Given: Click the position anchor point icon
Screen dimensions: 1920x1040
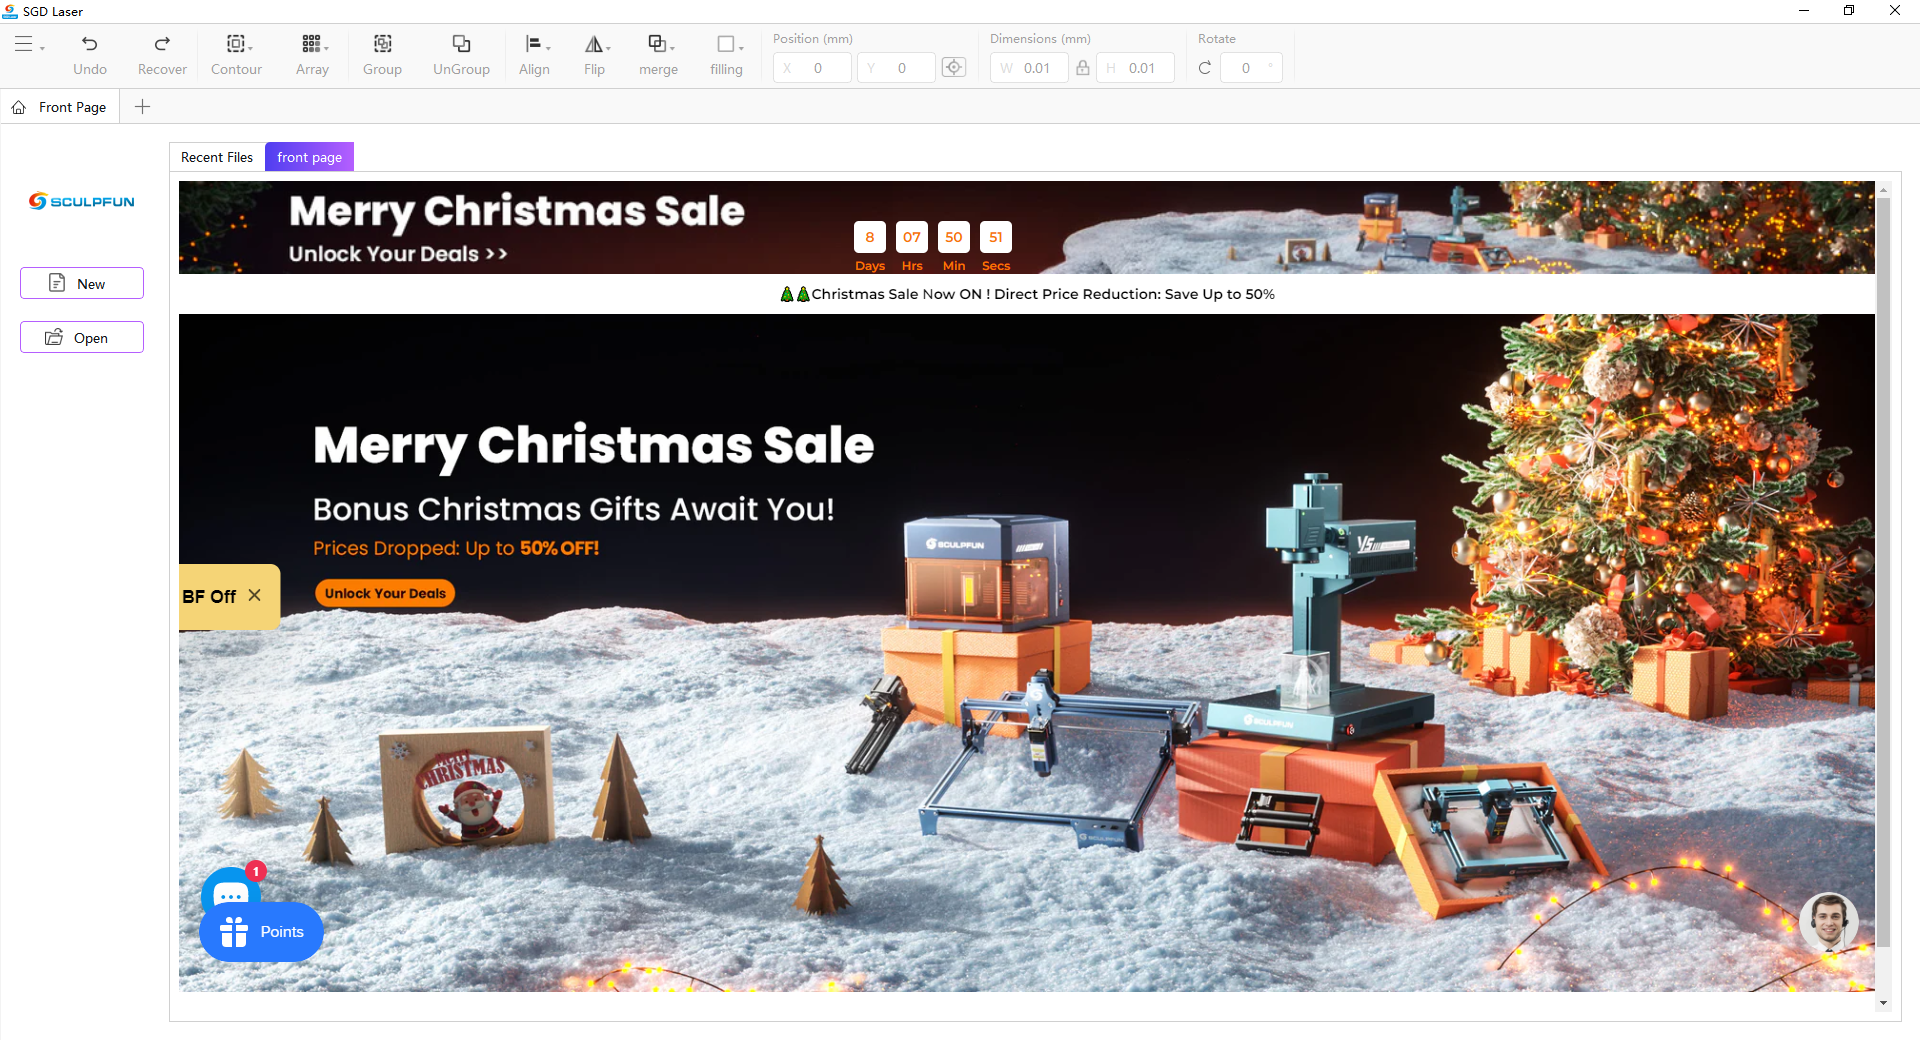Looking at the screenshot, I should [954, 68].
